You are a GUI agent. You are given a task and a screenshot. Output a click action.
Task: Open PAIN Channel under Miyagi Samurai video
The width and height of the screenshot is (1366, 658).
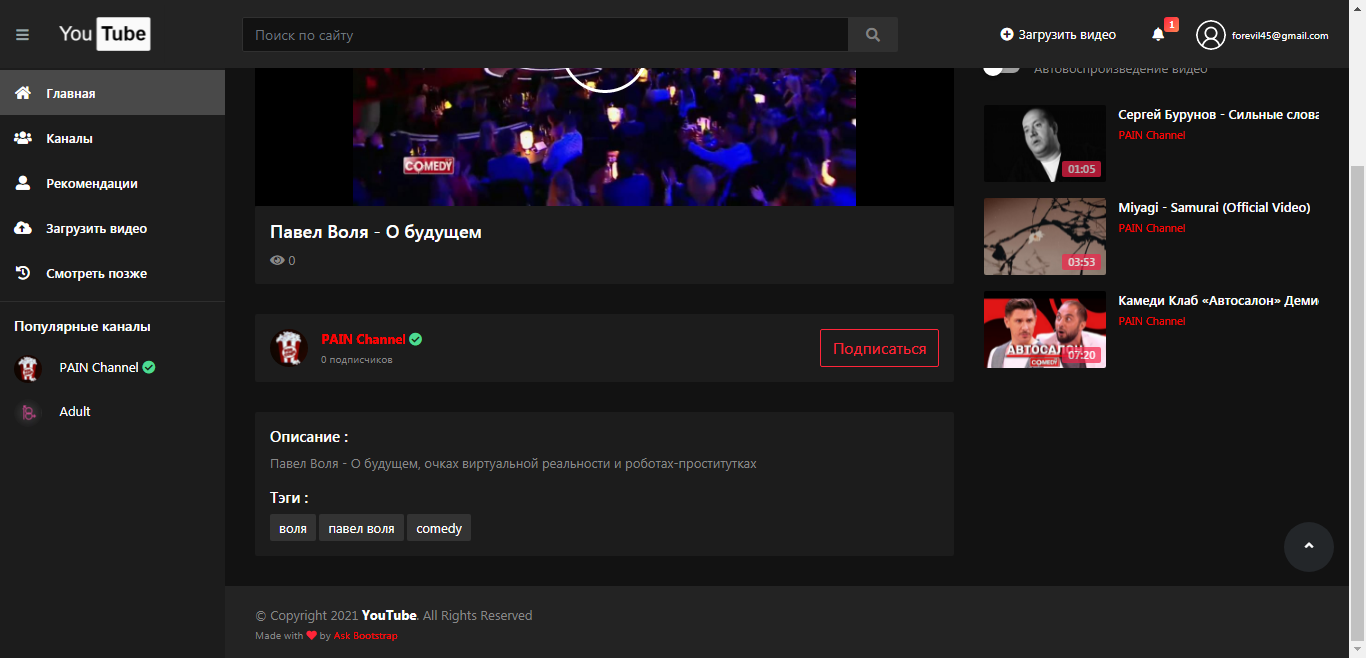pyautogui.click(x=1152, y=228)
